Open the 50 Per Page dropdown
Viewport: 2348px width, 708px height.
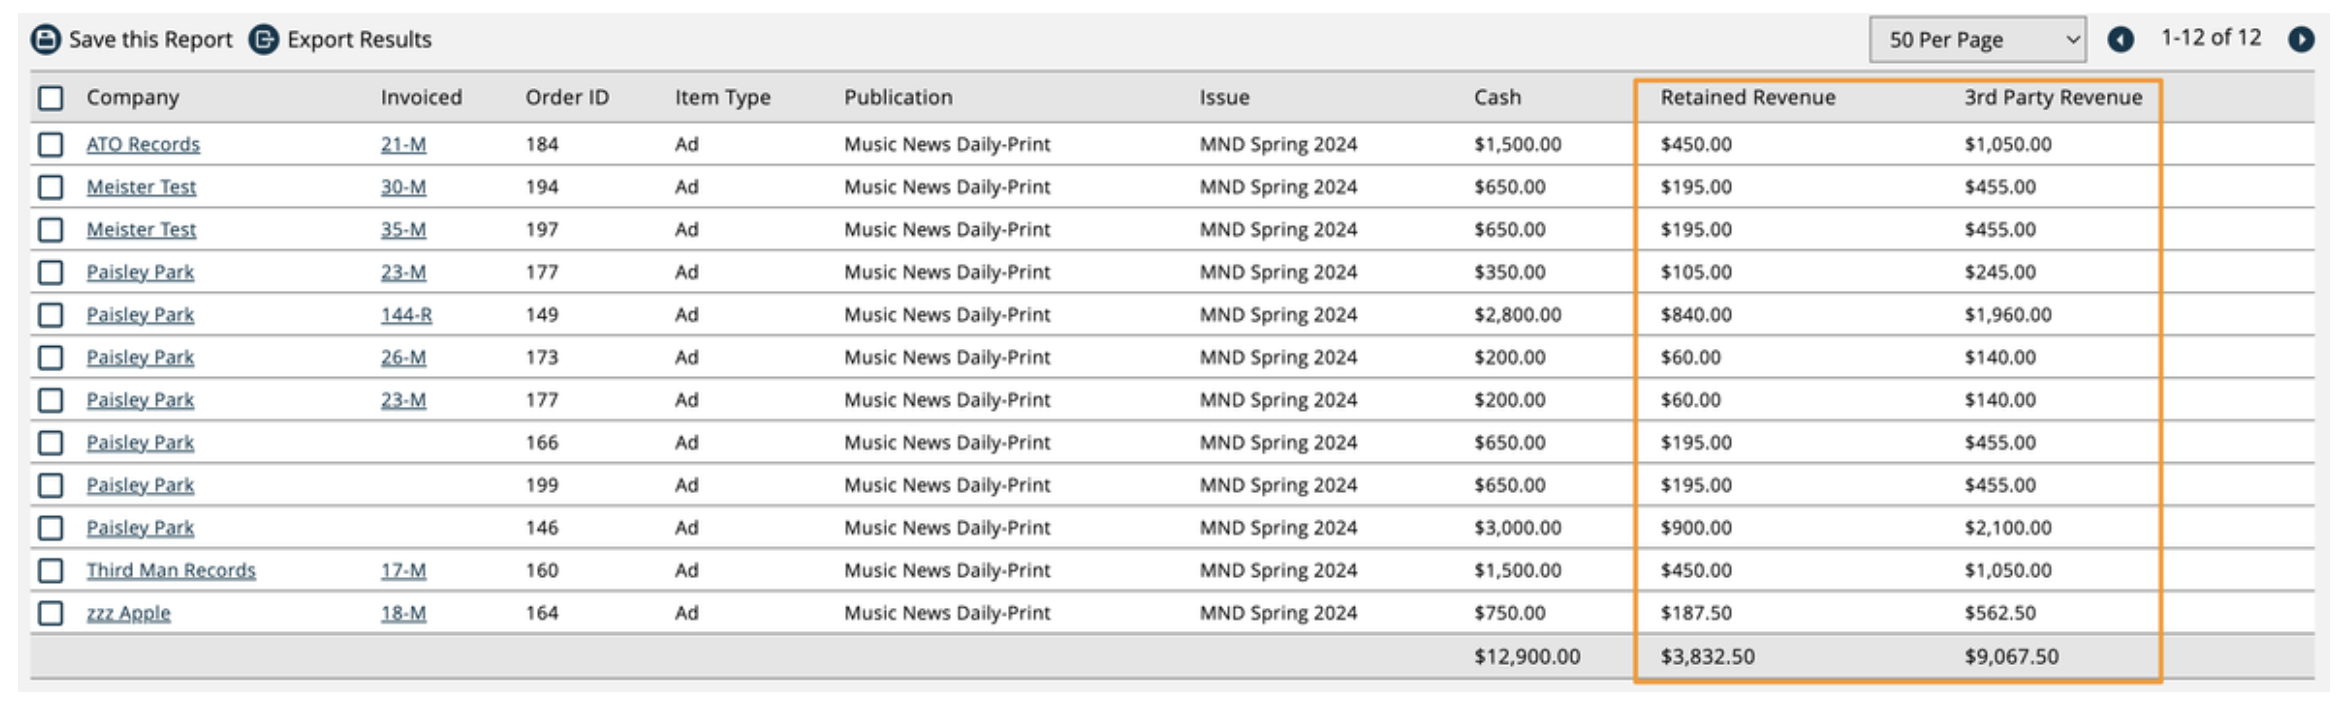pyautogui.click(x=1977, y=40)
